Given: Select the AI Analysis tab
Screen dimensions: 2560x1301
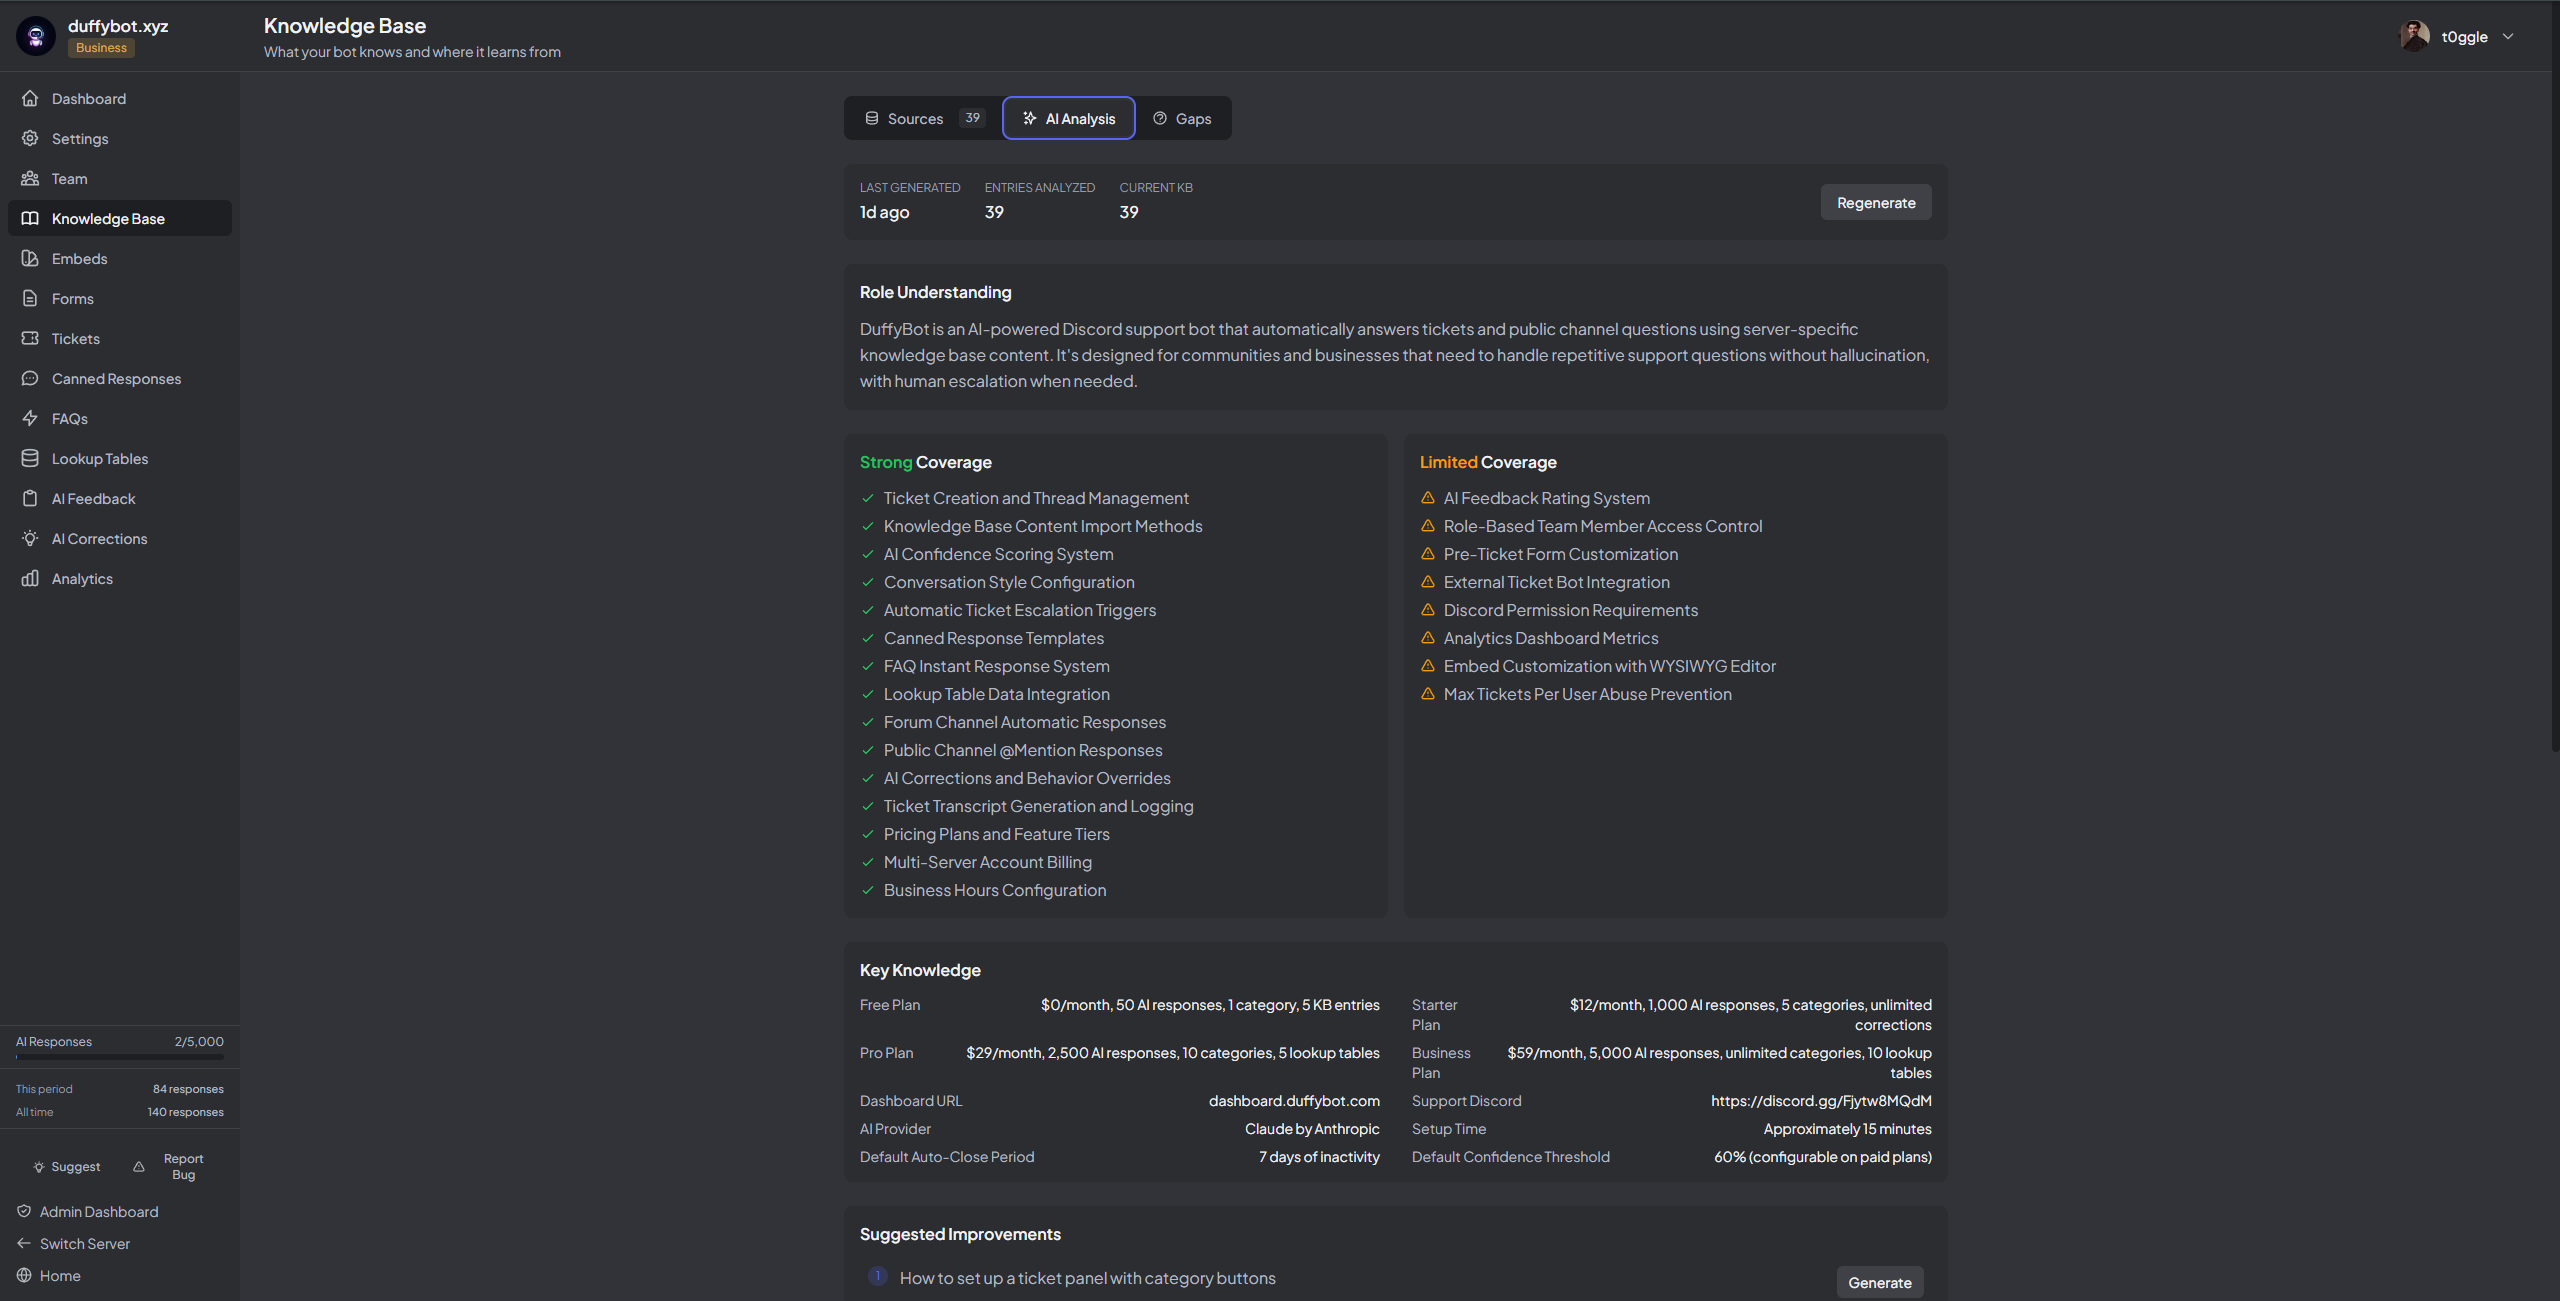Looking at the screenshot, I should [x=1068, y=118].
